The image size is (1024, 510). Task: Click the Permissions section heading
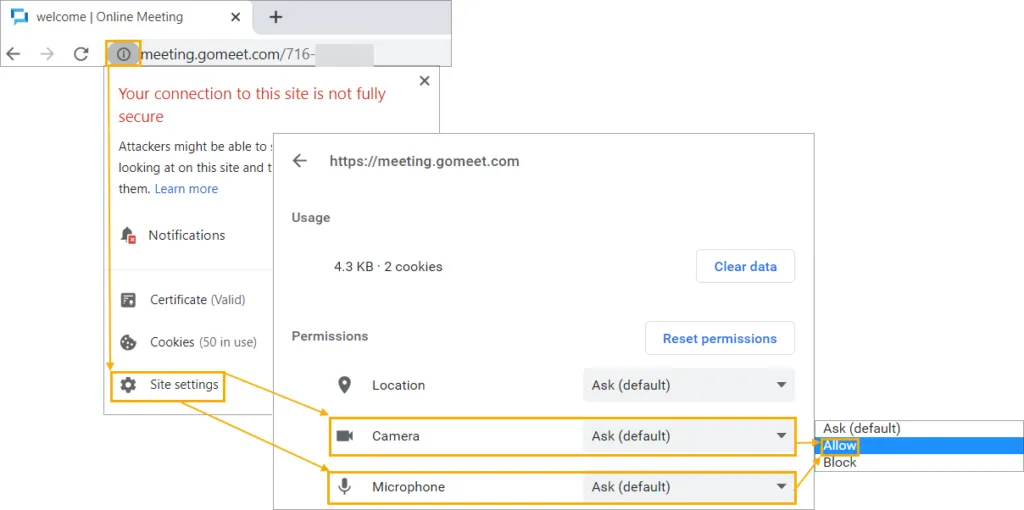coord(330,336)
